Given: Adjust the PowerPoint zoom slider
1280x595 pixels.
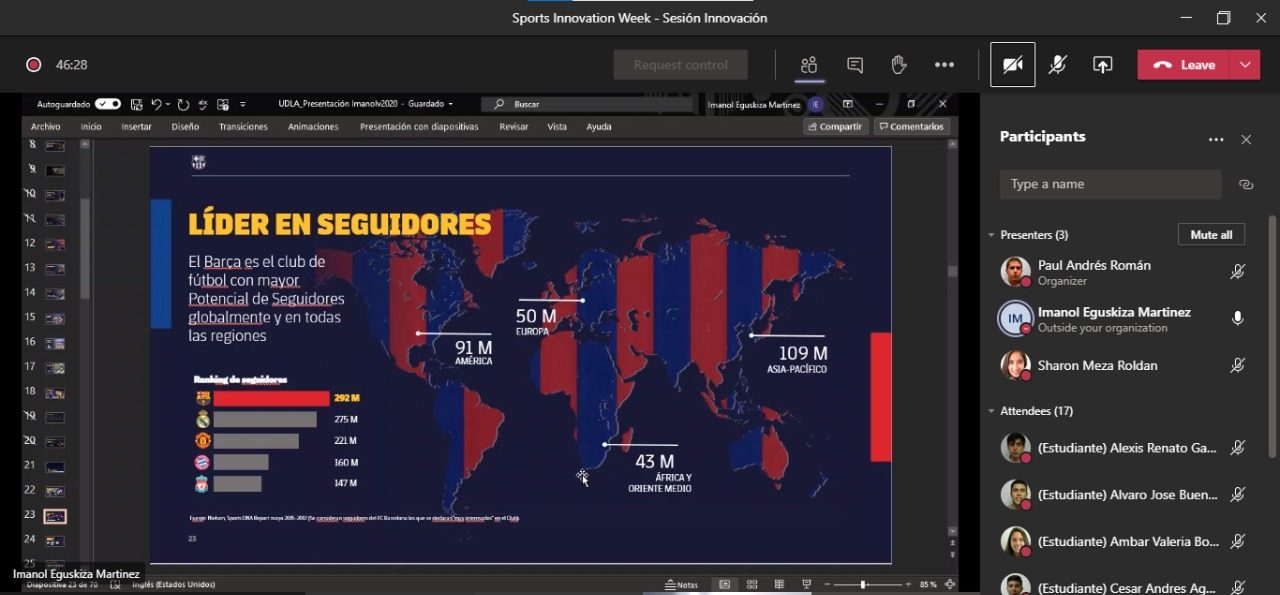Looking at the screenshot, I should 863,584.
